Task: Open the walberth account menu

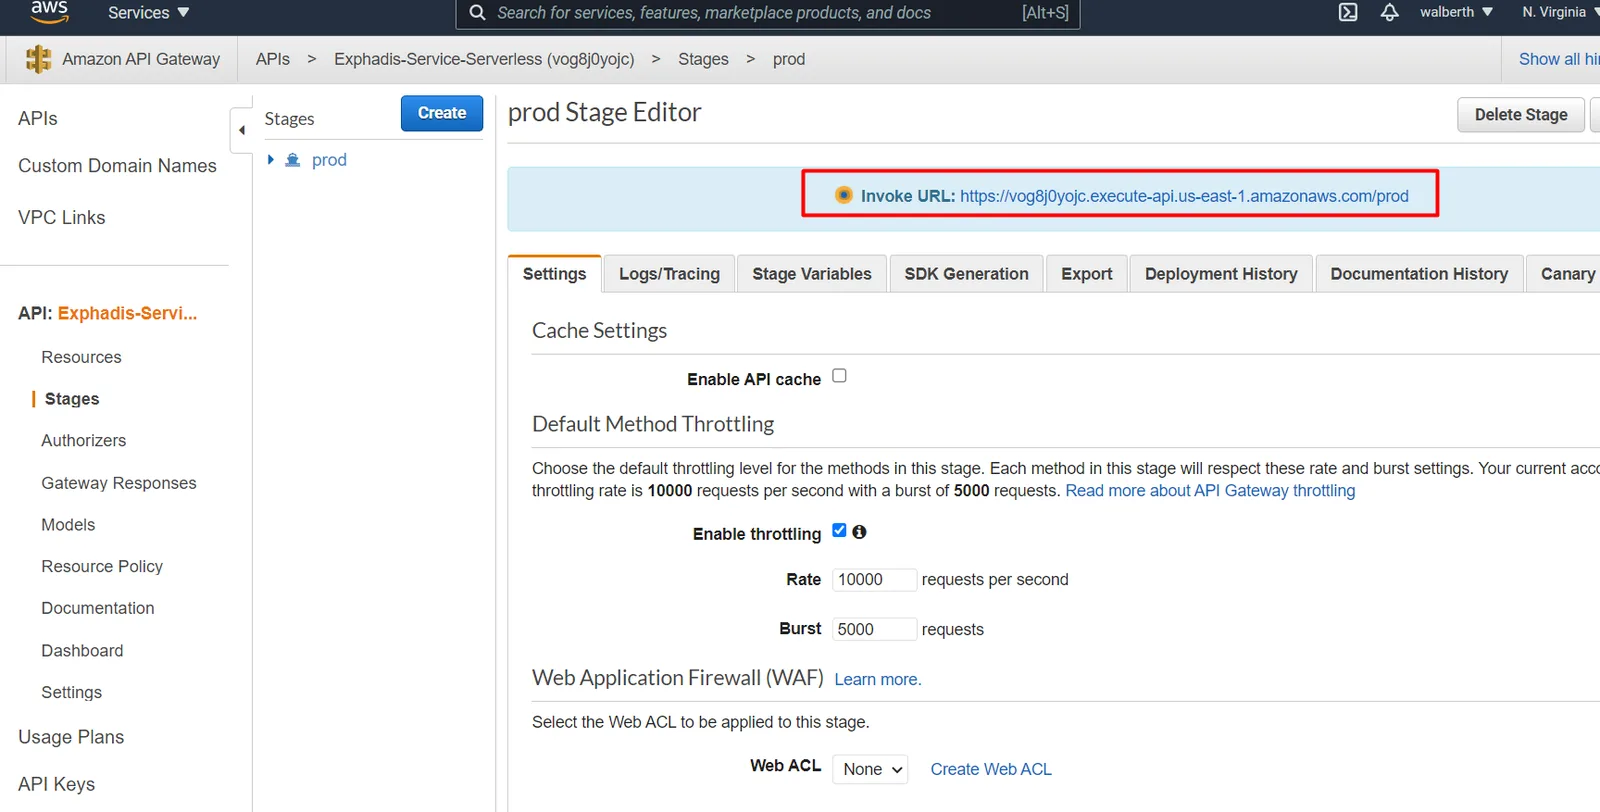Action: click(1456, 12)
